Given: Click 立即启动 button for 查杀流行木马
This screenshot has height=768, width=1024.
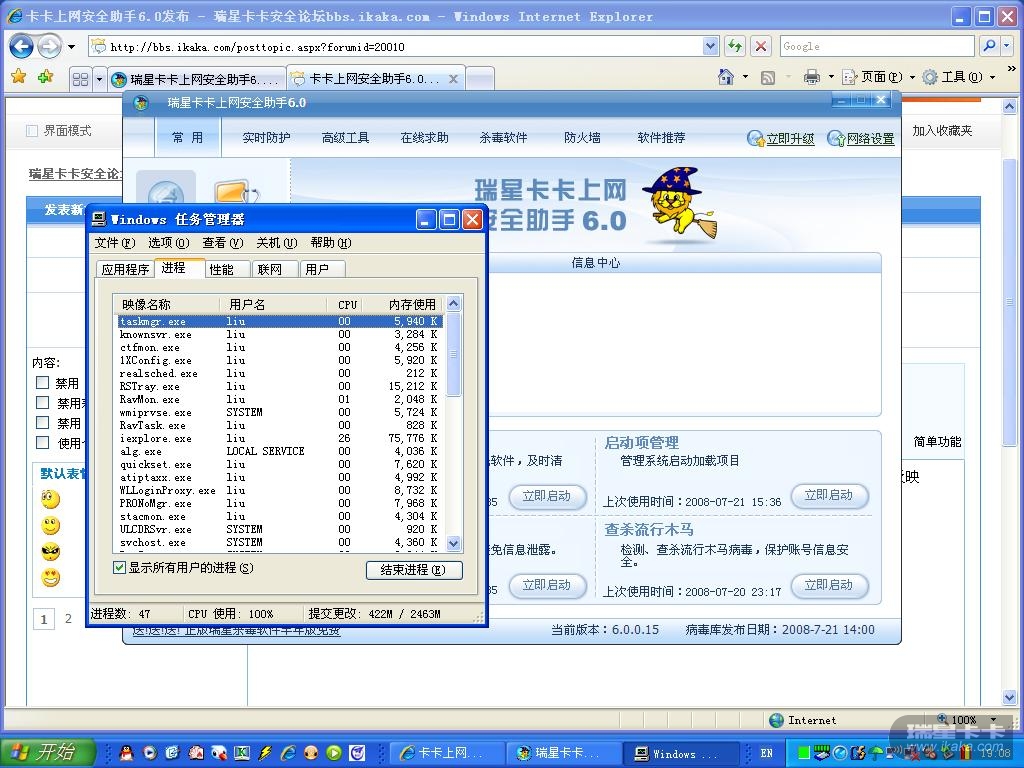Looking at the screenshot, I should click(829, 585).
